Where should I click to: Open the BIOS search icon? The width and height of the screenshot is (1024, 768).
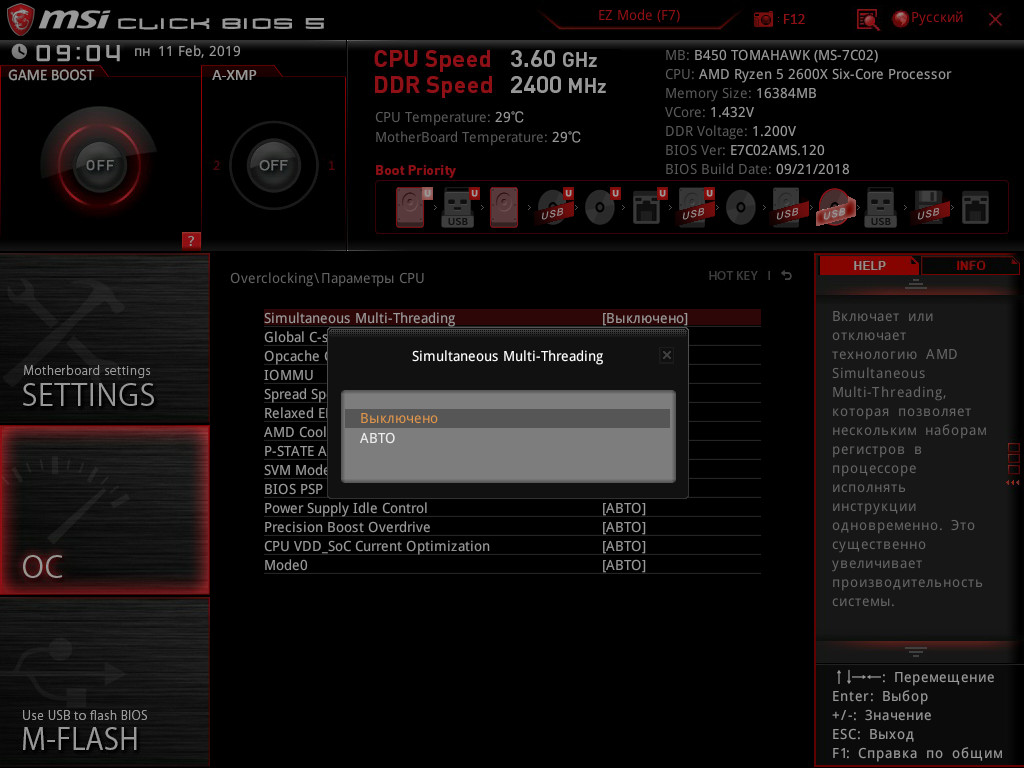[x=867, y=20]
